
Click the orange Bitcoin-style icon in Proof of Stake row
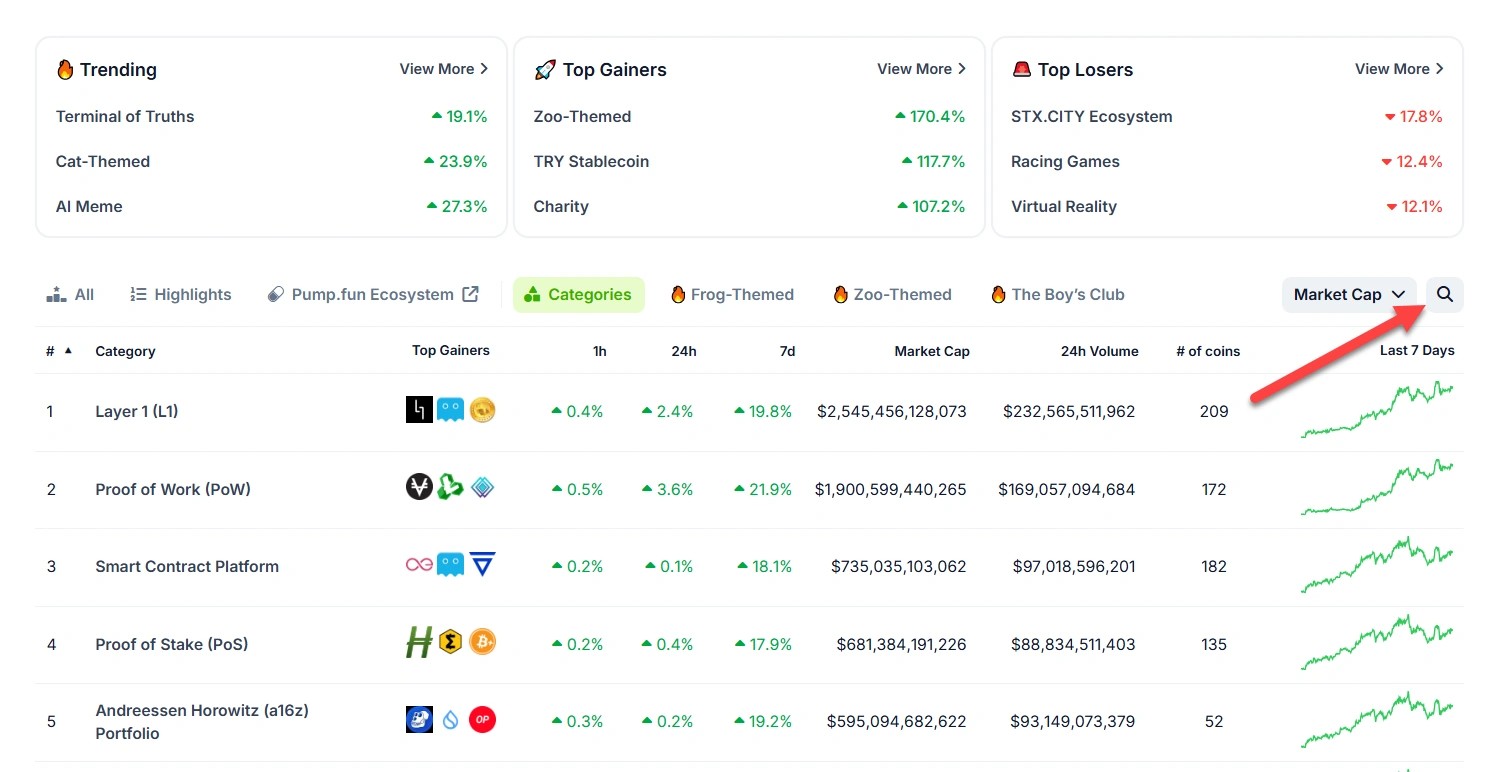point(482,642)
